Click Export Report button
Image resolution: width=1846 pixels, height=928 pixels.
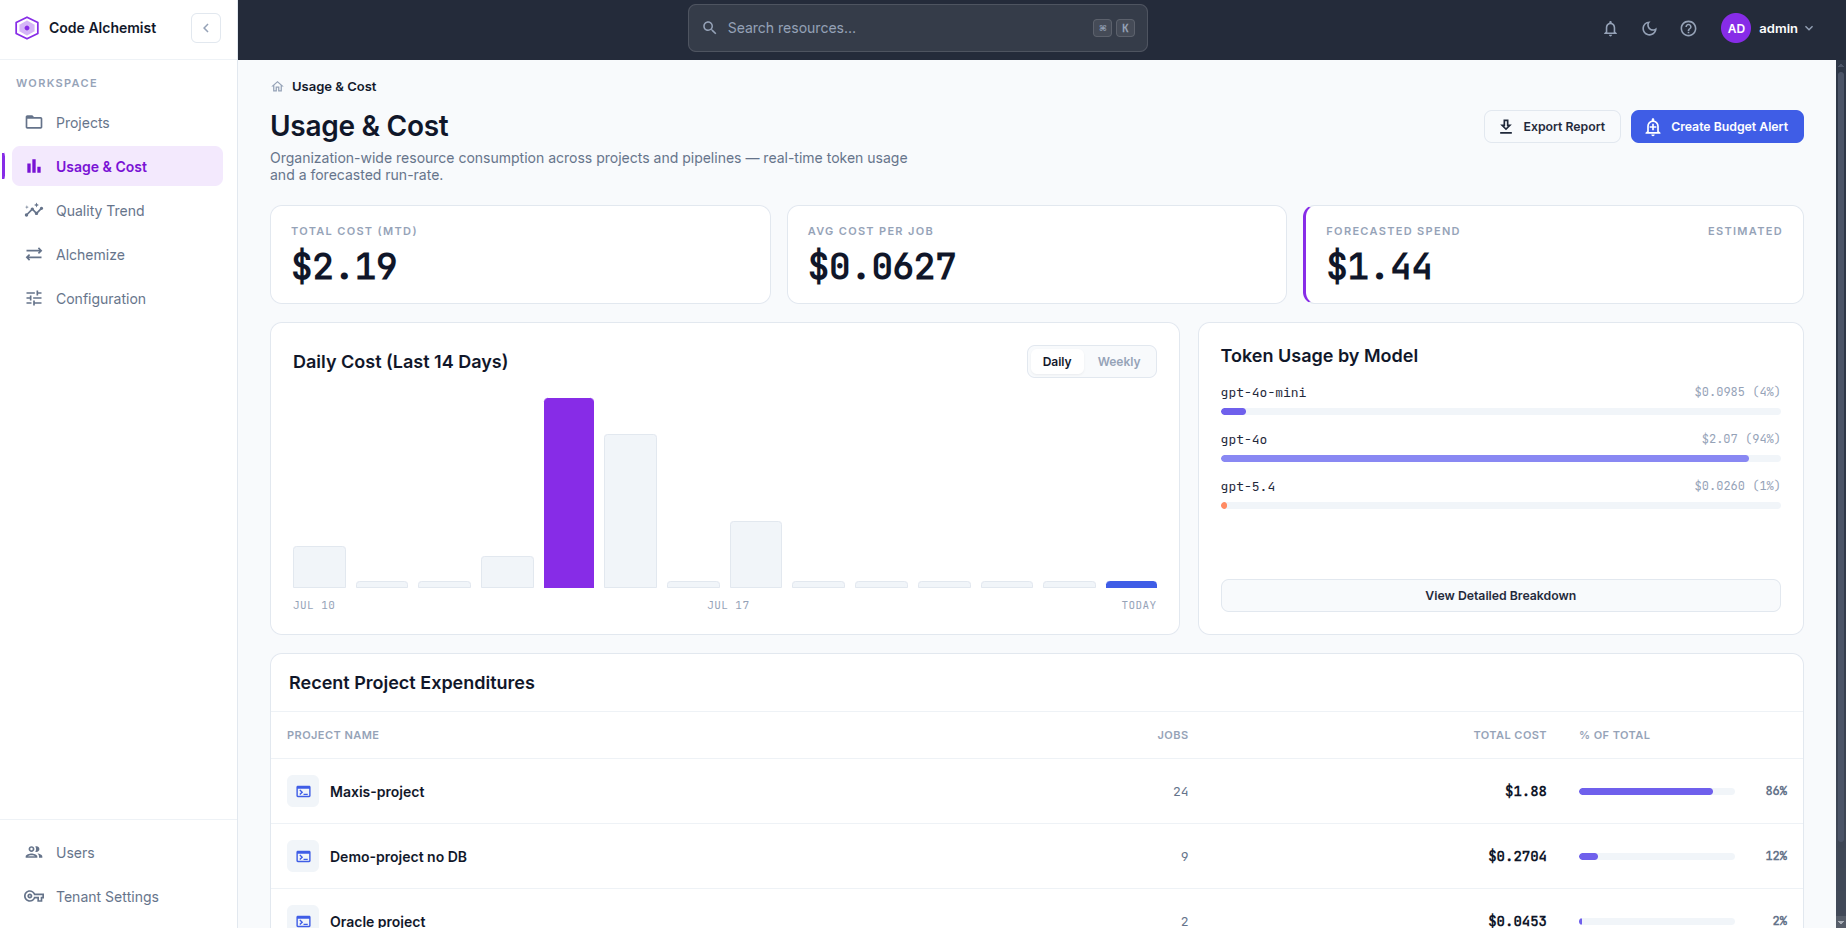[1552, 126]
